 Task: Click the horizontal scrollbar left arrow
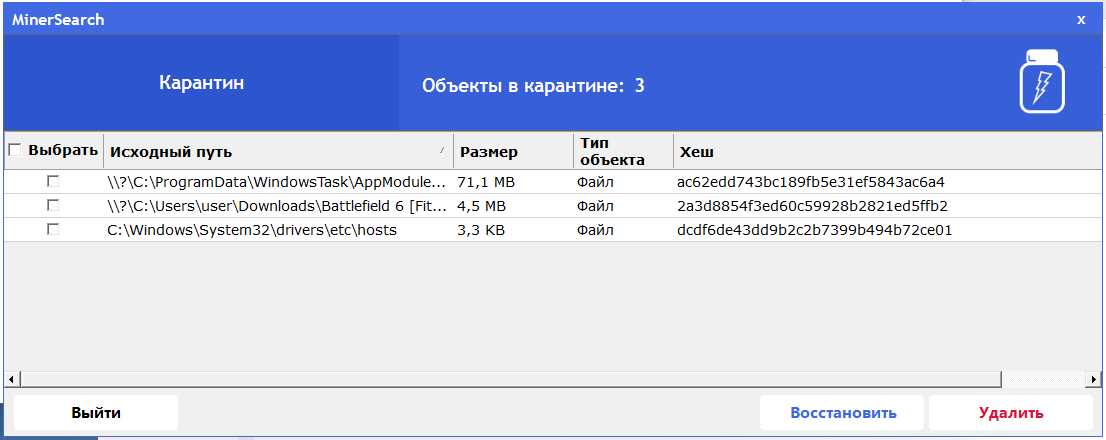(x=11, y=379)
